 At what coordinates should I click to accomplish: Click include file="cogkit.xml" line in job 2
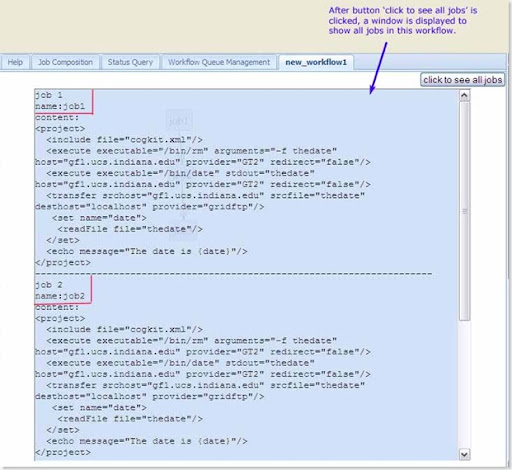point(124,330)
